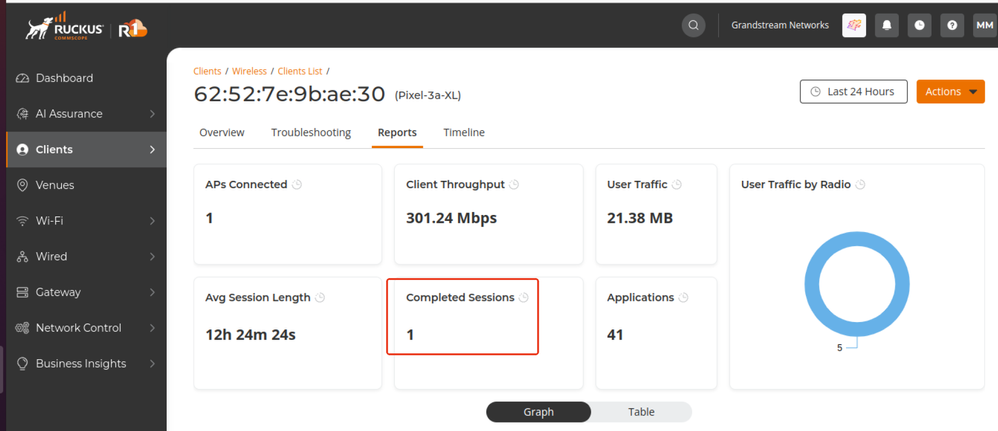Switch to the Timeline tab

click(x=464, y=132)
